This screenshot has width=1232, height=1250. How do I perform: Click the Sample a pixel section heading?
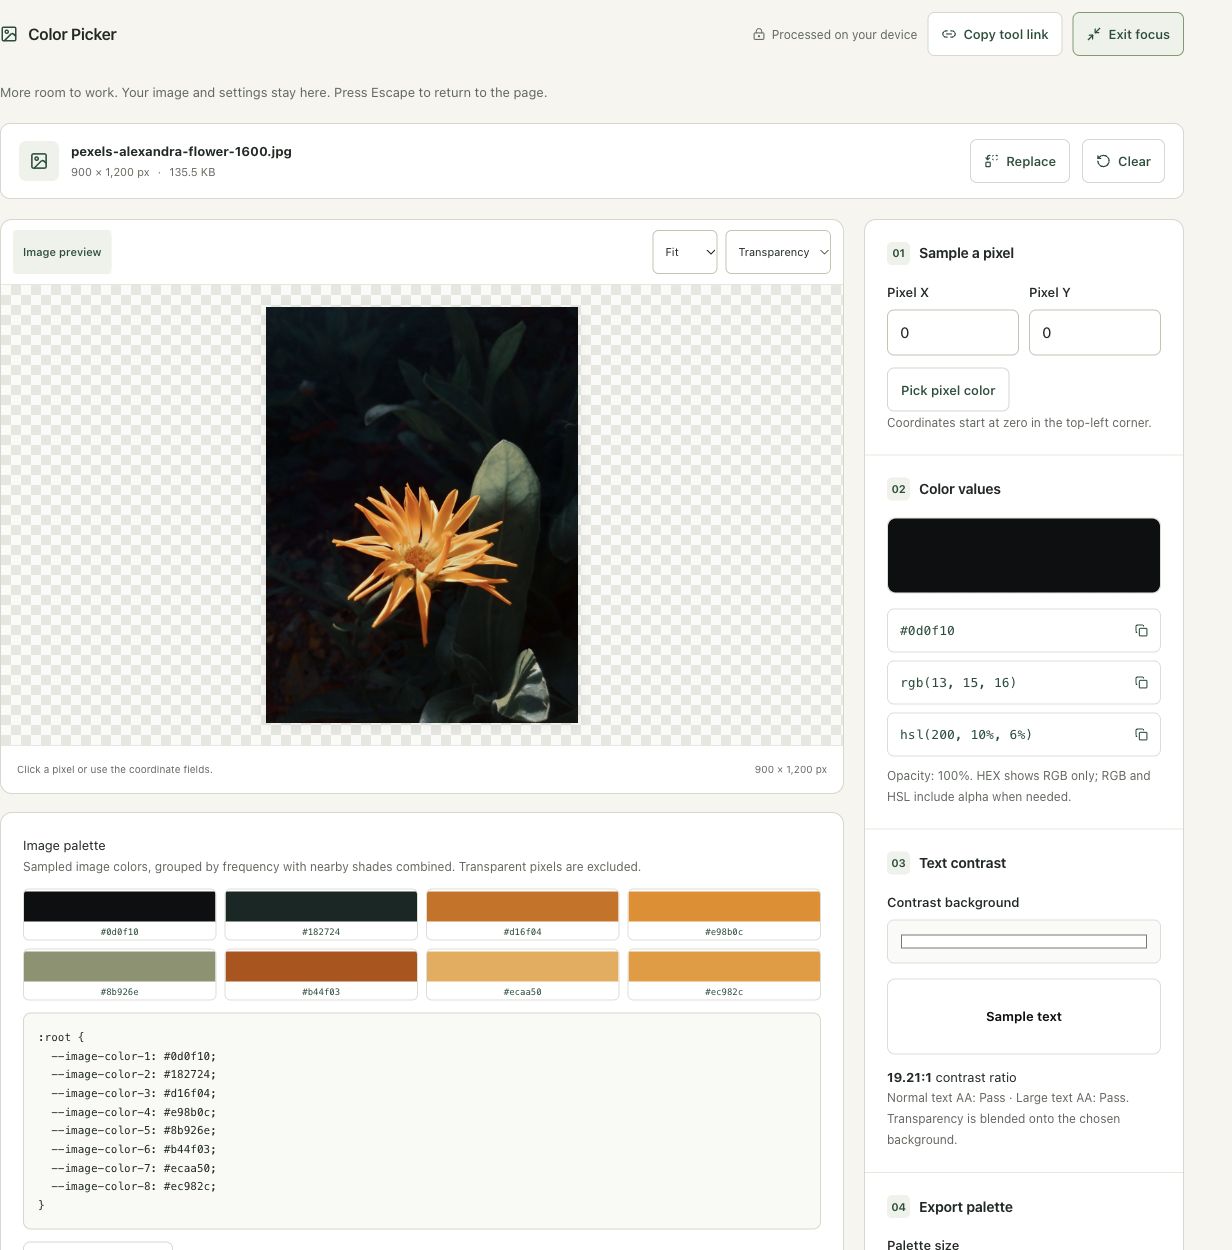pos(966,253)
